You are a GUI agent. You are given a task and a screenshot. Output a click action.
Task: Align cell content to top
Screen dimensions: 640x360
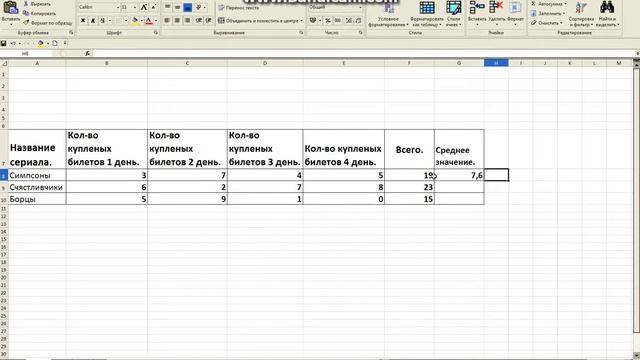click(x=167, y=7)
